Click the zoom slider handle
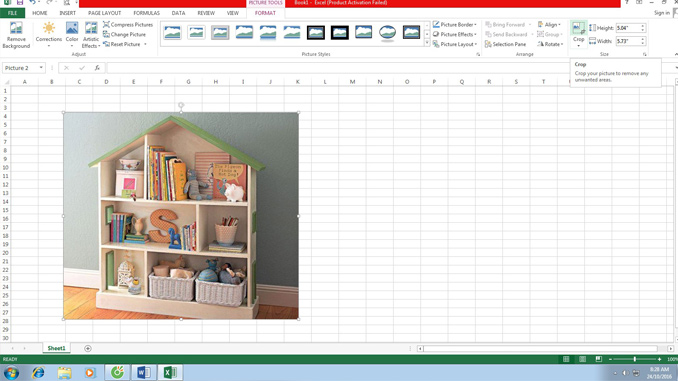 pyautogui.click(x=634, y=359)
